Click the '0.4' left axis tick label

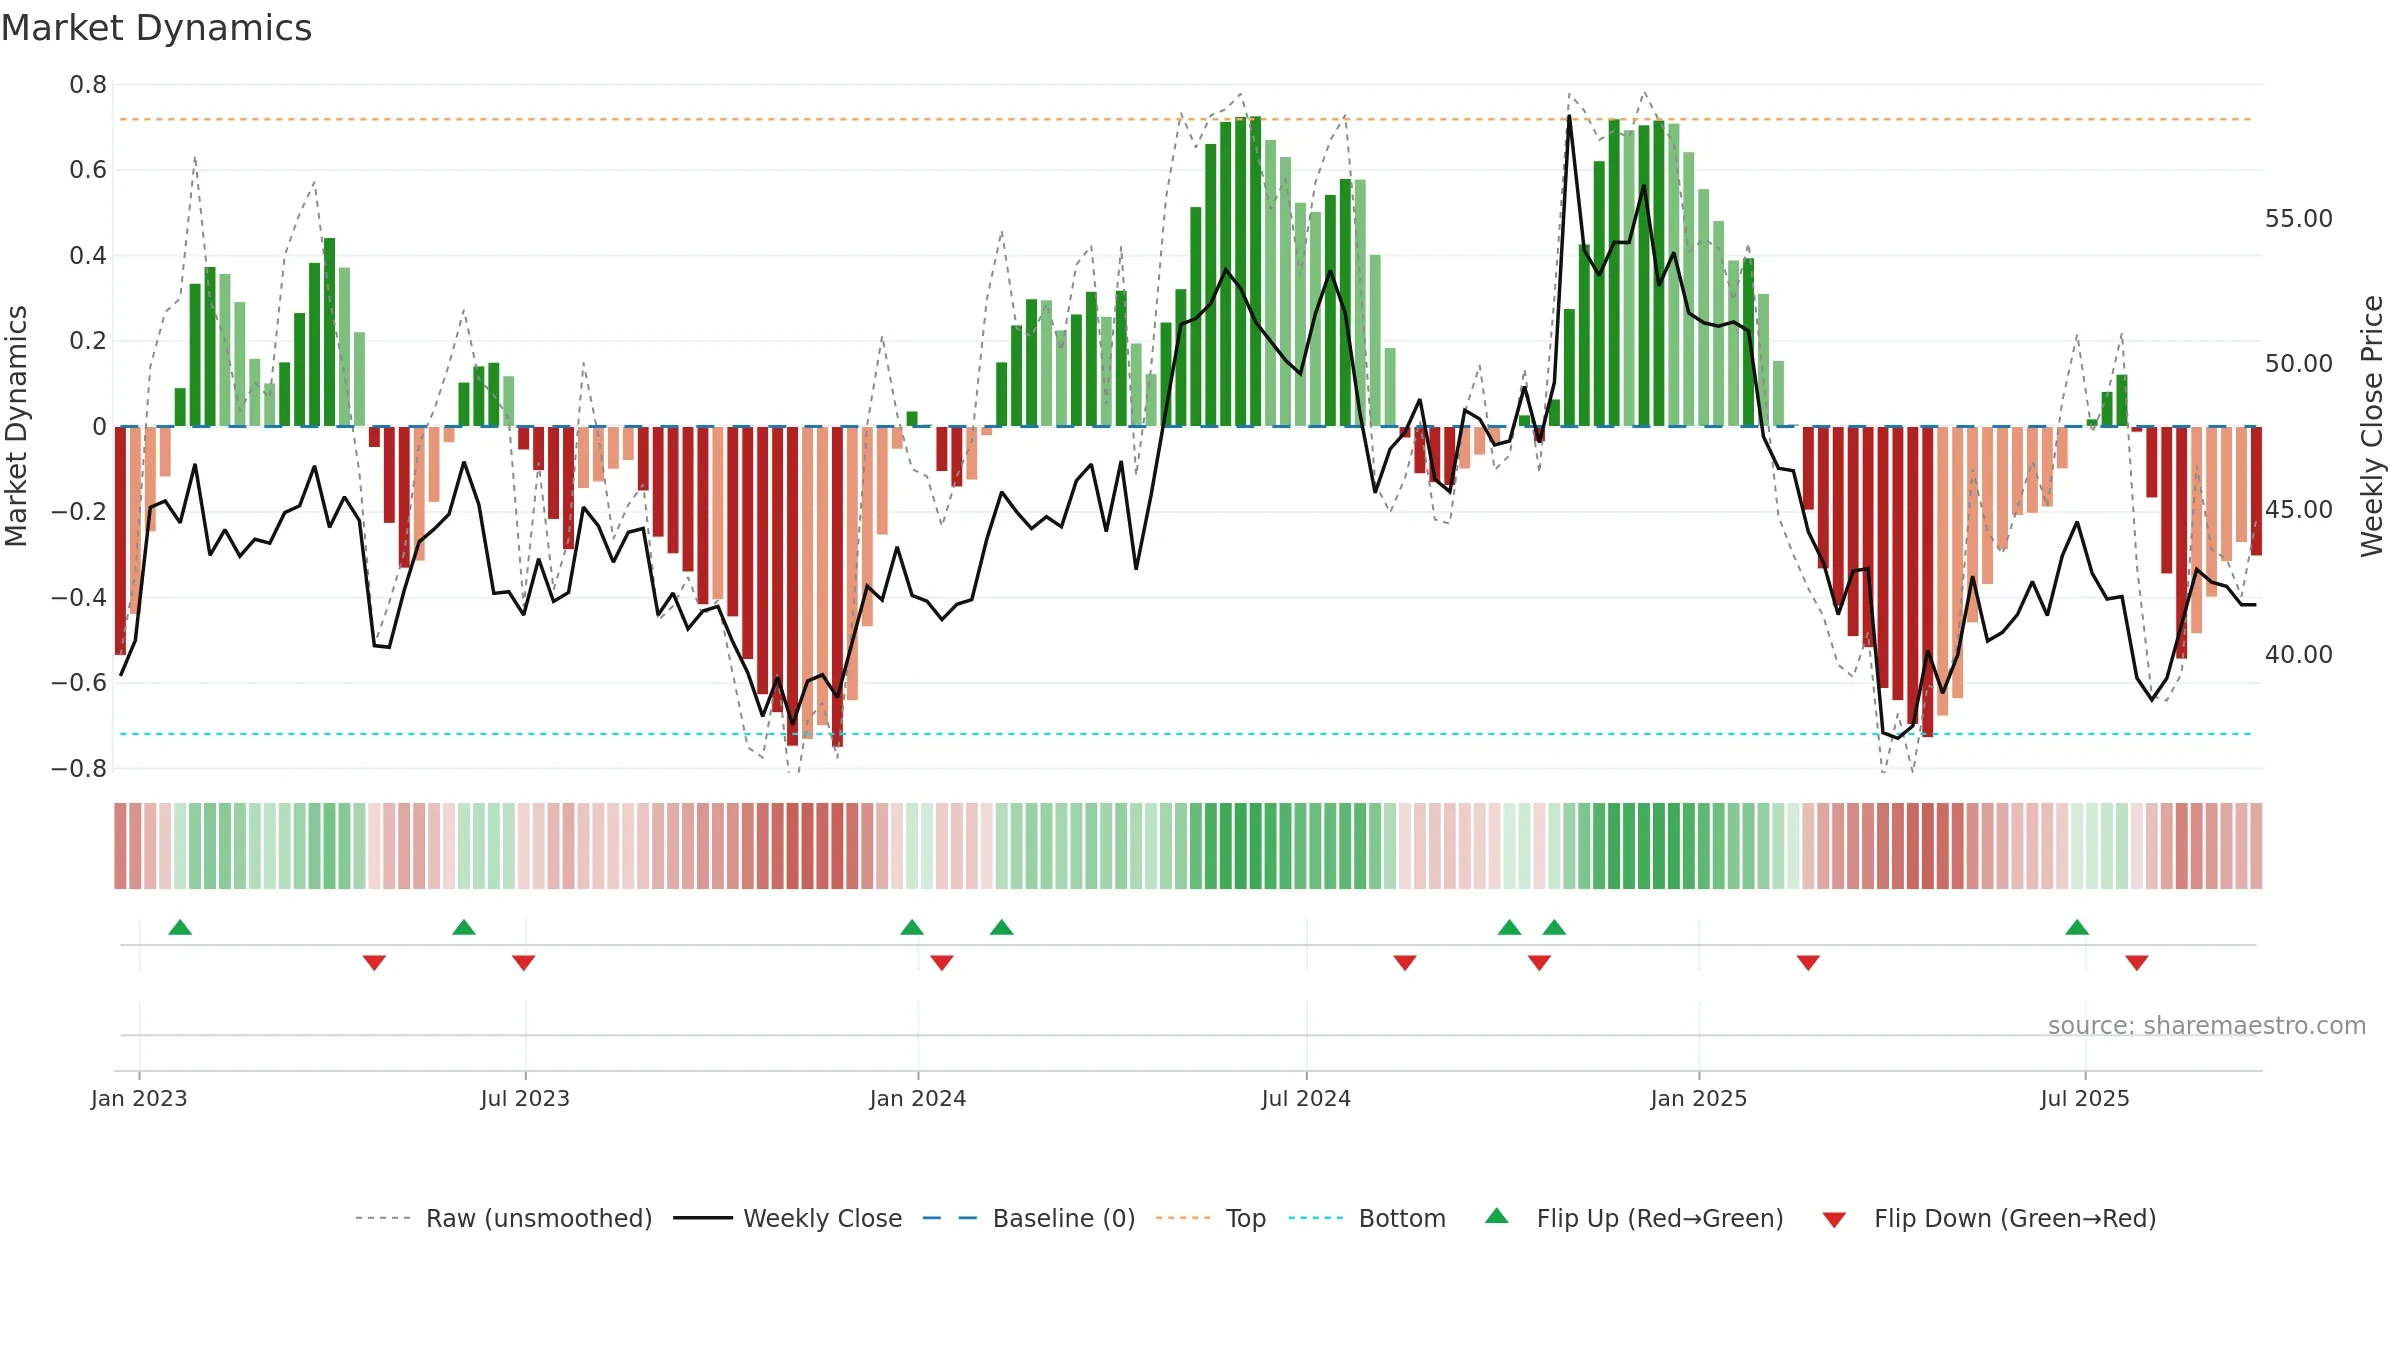pyautogui.click(x=88, y=256)
